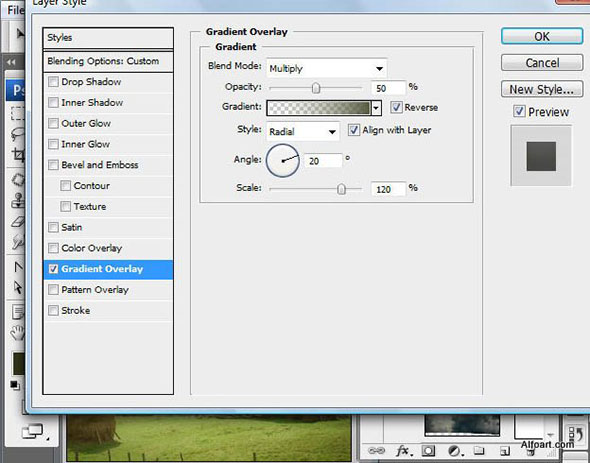Open the Blend Mode dropdown

[326, 68]
